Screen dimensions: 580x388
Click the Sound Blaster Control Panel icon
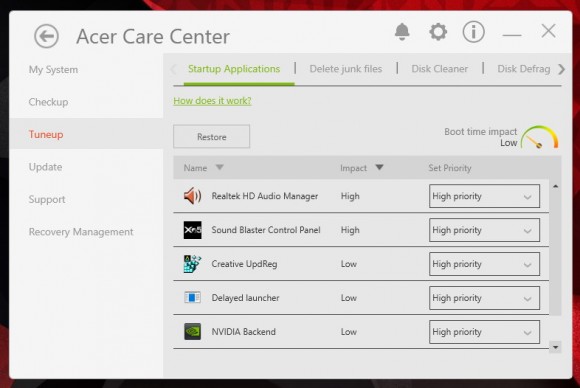tap(192, 230)
